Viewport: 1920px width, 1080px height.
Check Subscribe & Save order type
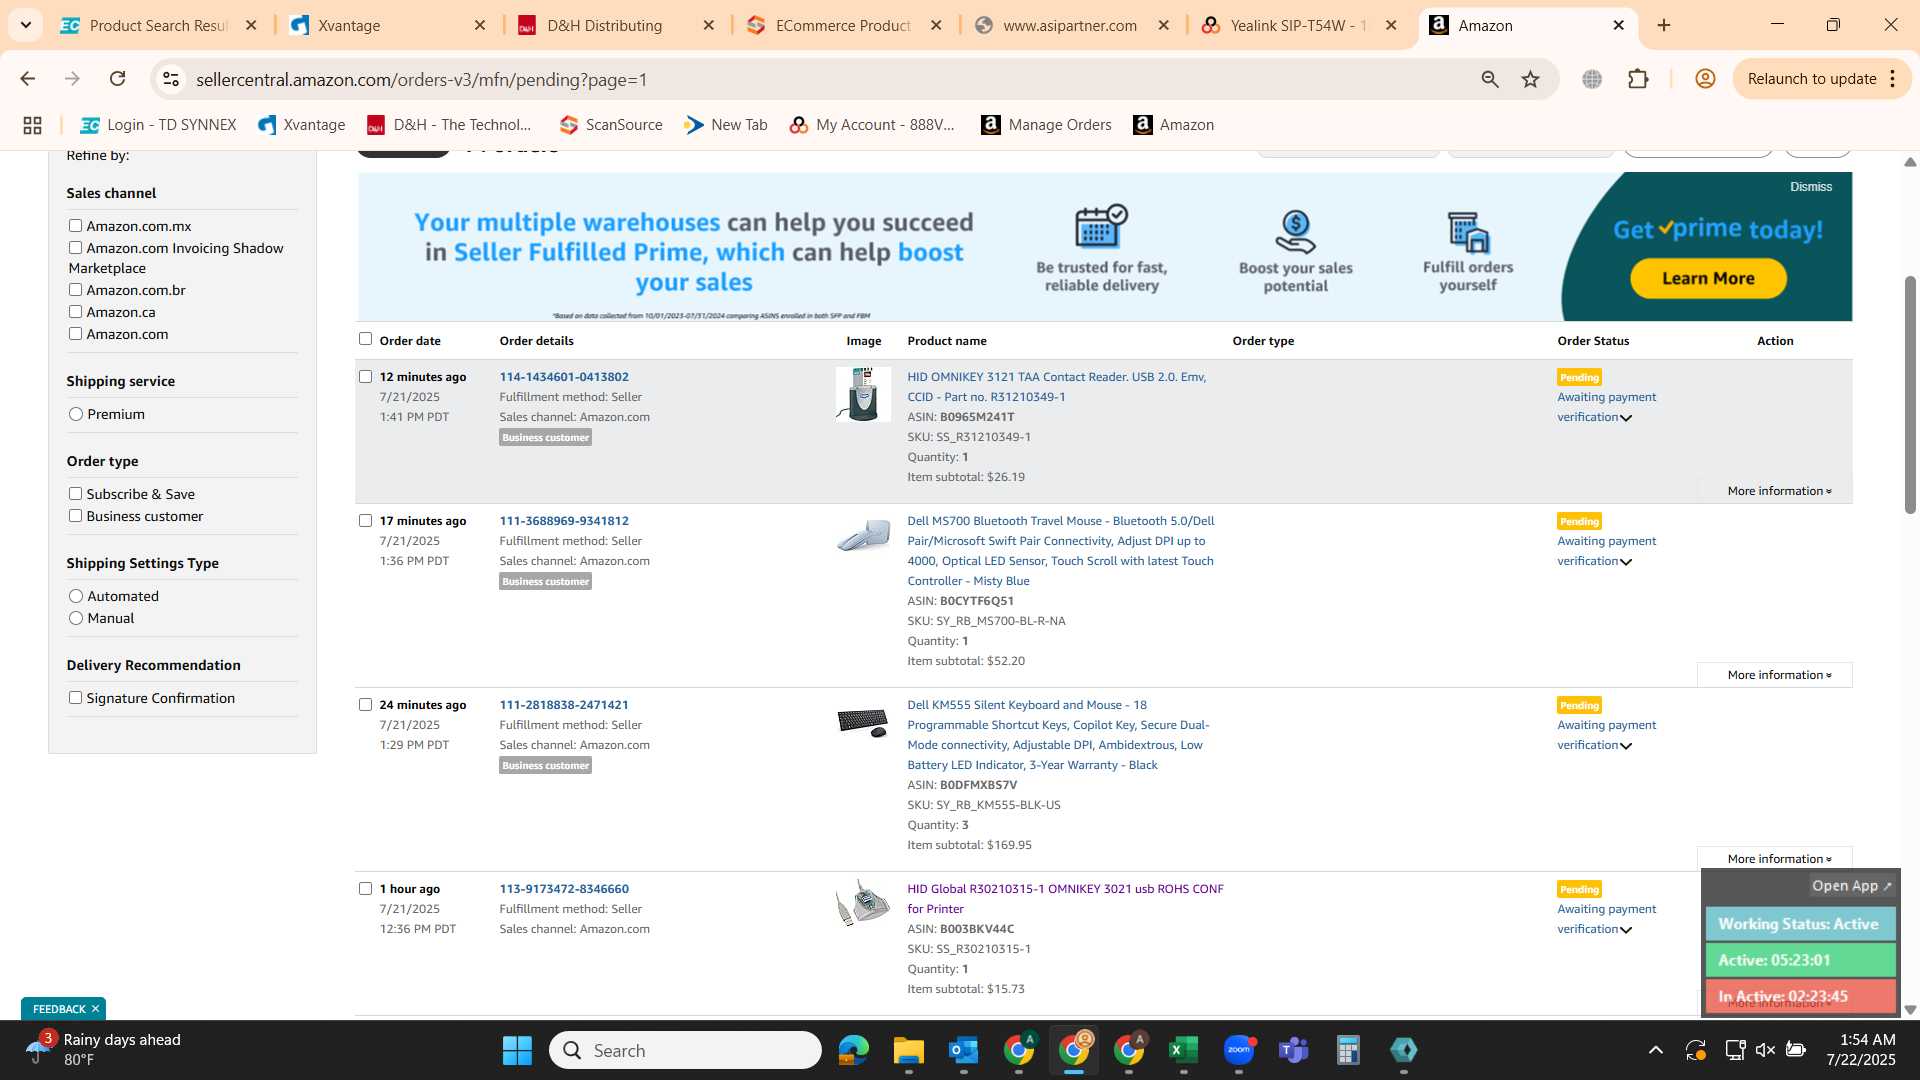coord(75,494)
